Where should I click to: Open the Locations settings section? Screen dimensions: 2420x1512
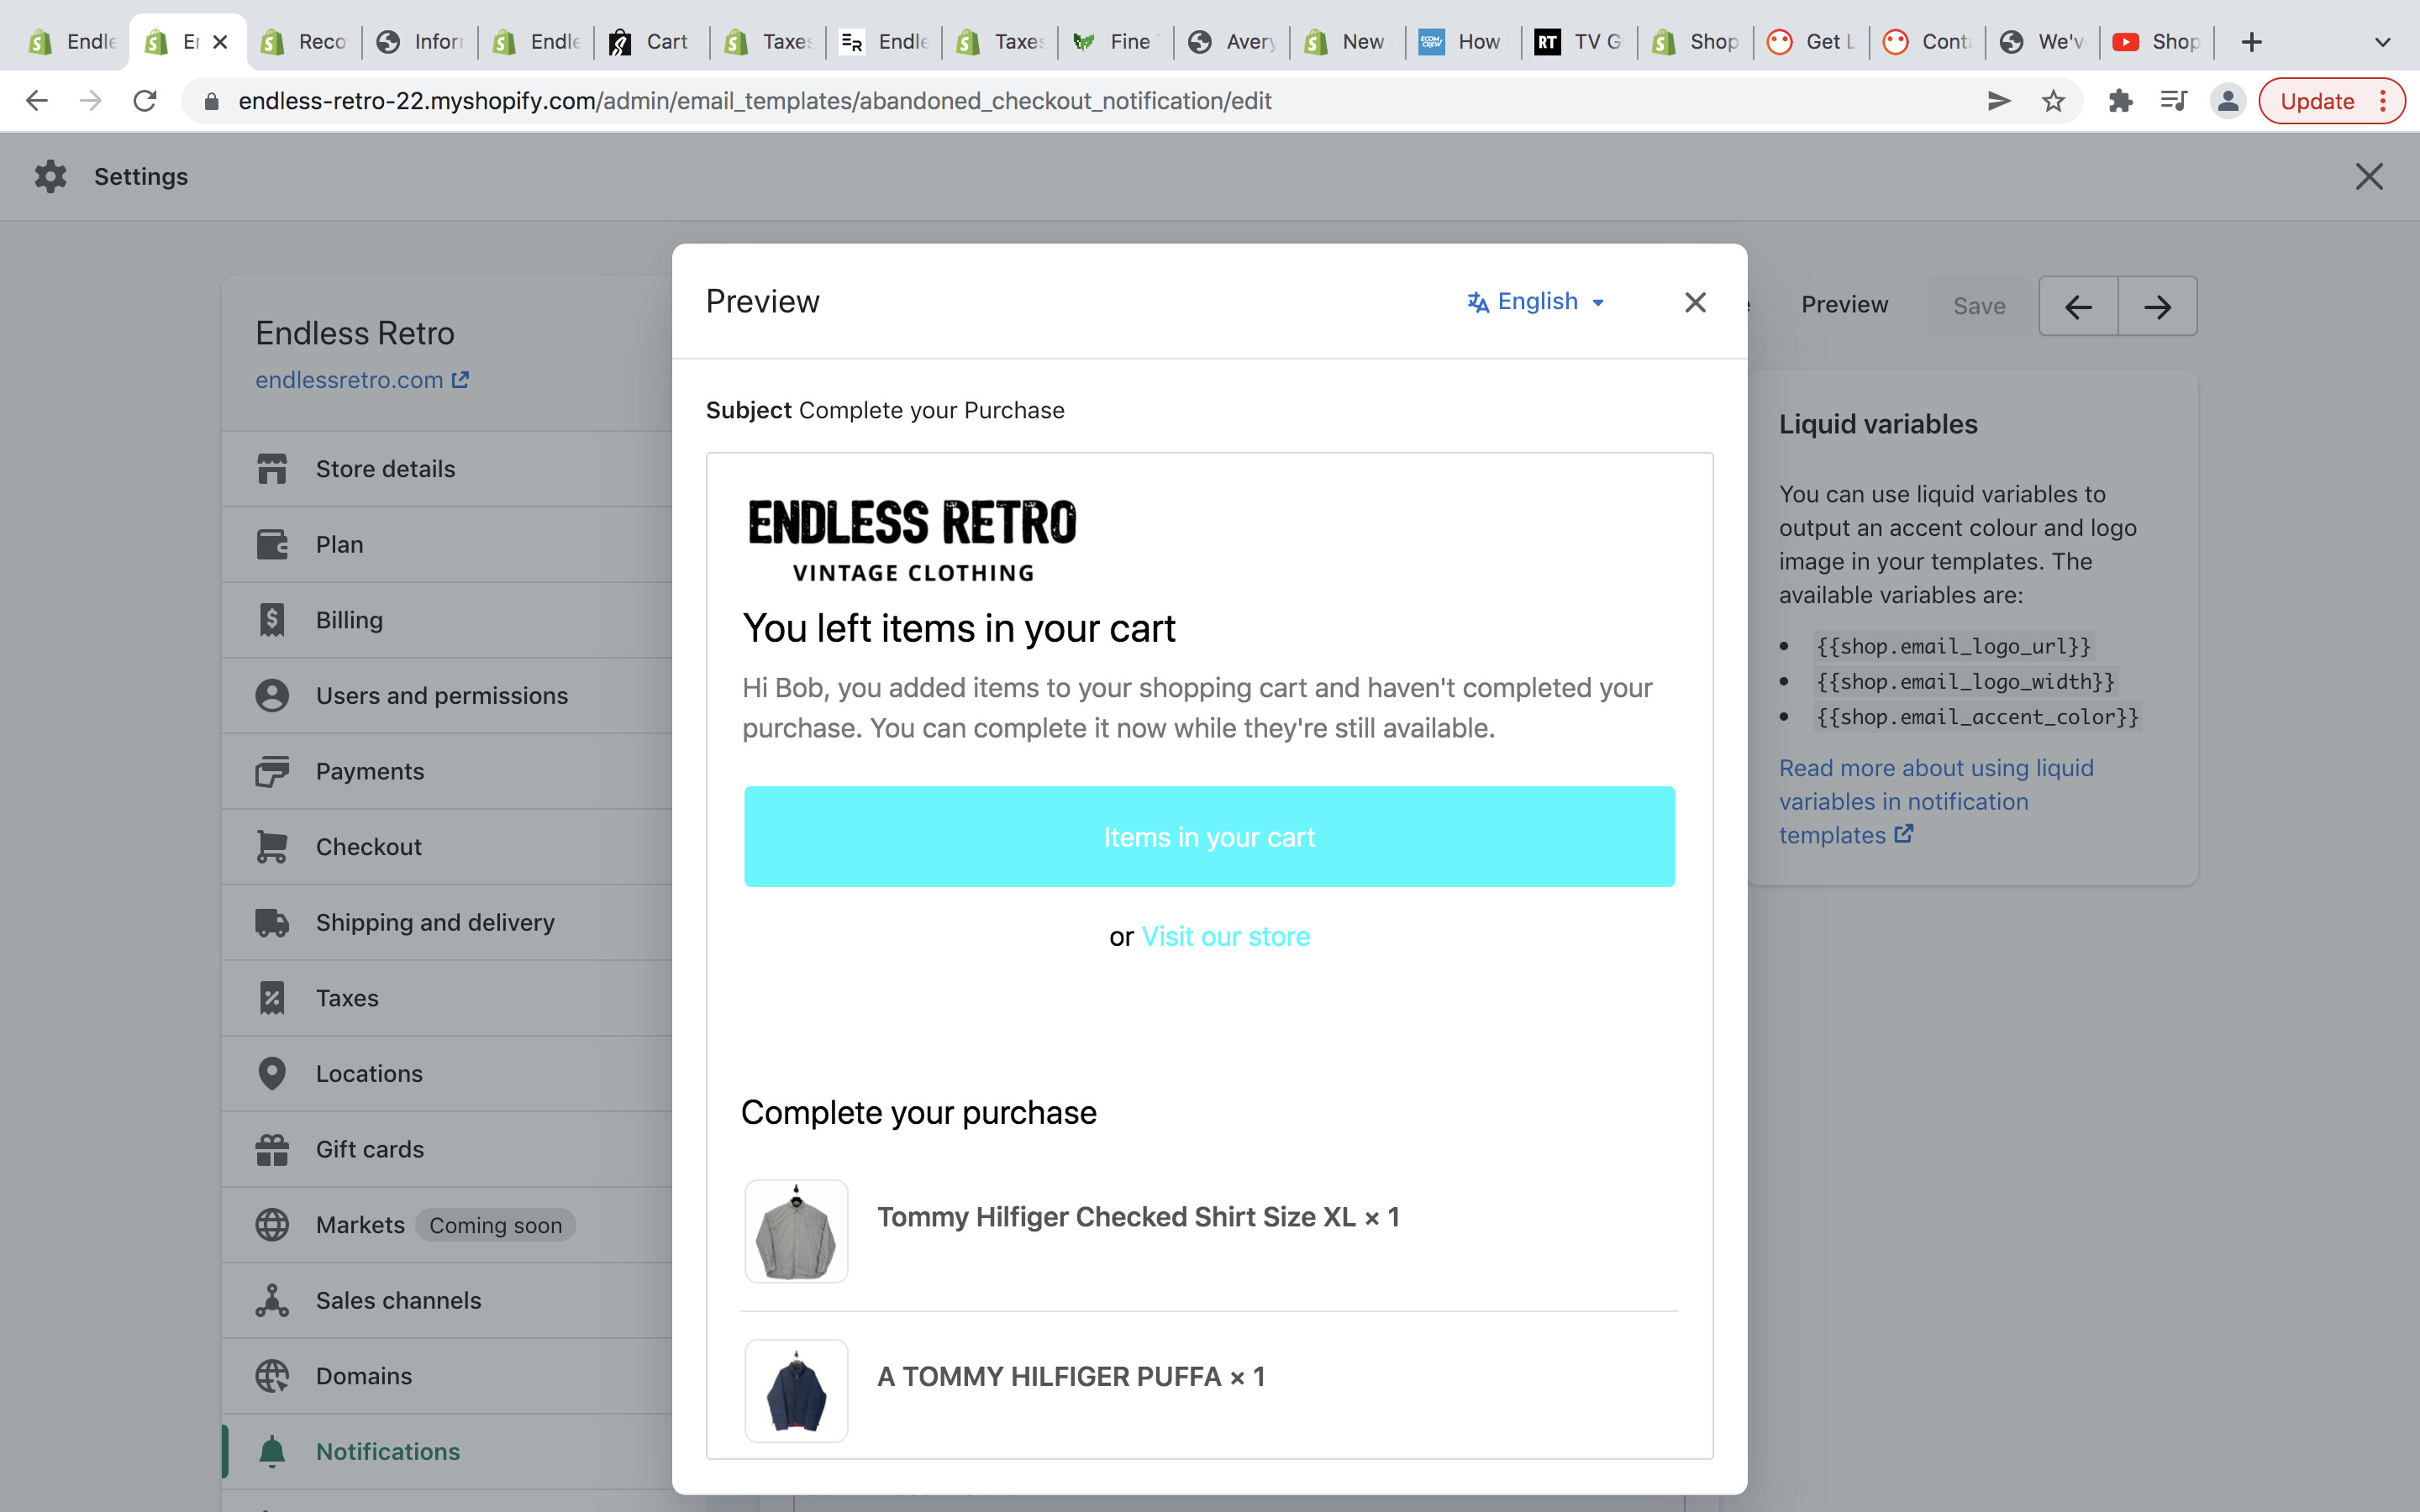point(446,1073)
